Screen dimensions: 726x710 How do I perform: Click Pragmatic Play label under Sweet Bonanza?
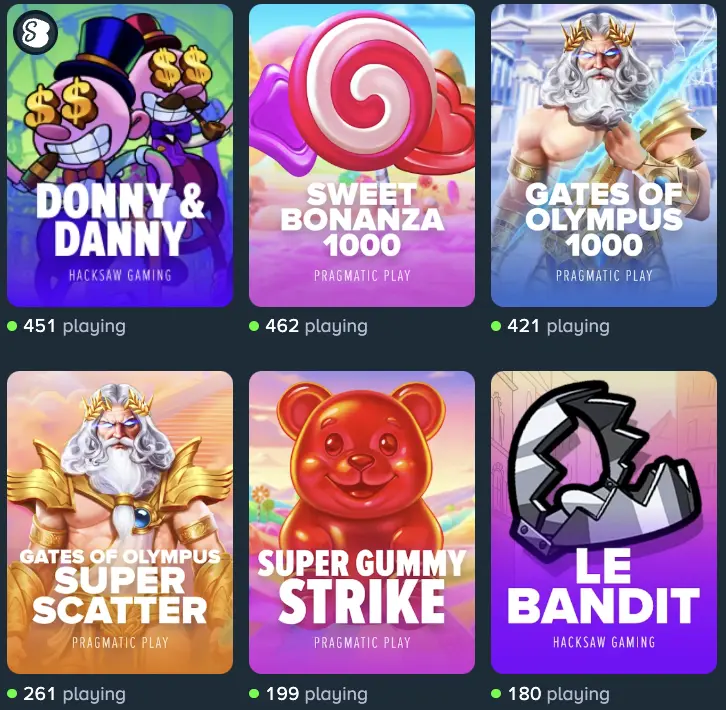click(x=362, y=276)
